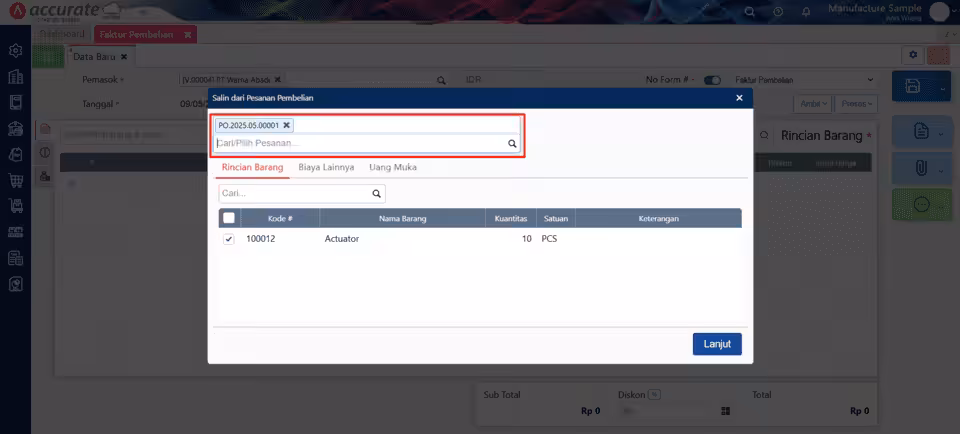Open the factory Manufacture icon in sidebar
The width and height of the screenshot is (960, 434).
pos(15,232)
